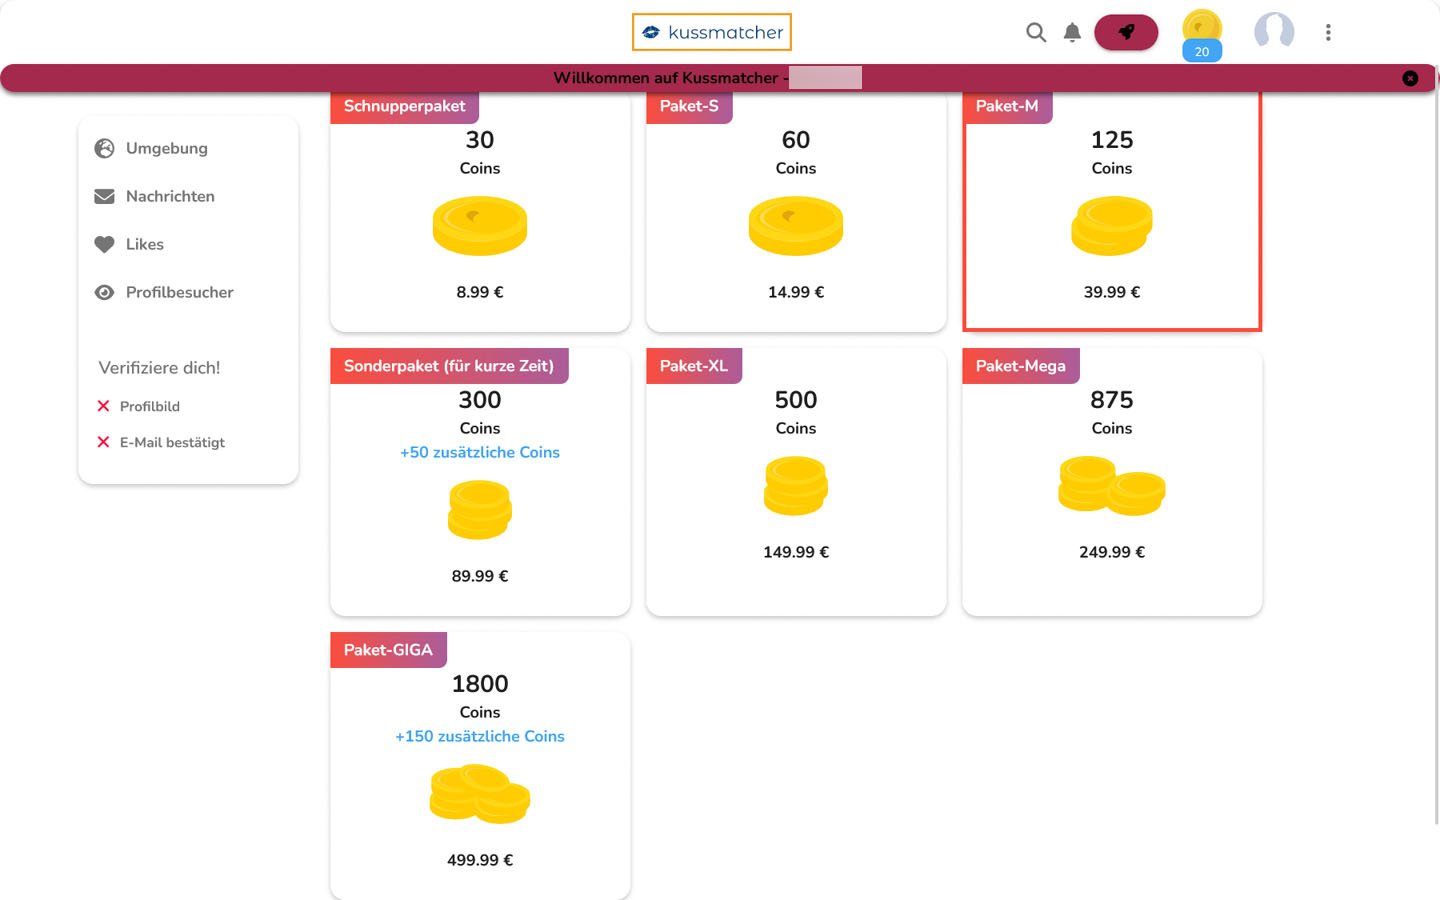Viewport: 1440px width, 900px height.
Task: Click the 300 coin amount
Action: coord(480,400)
